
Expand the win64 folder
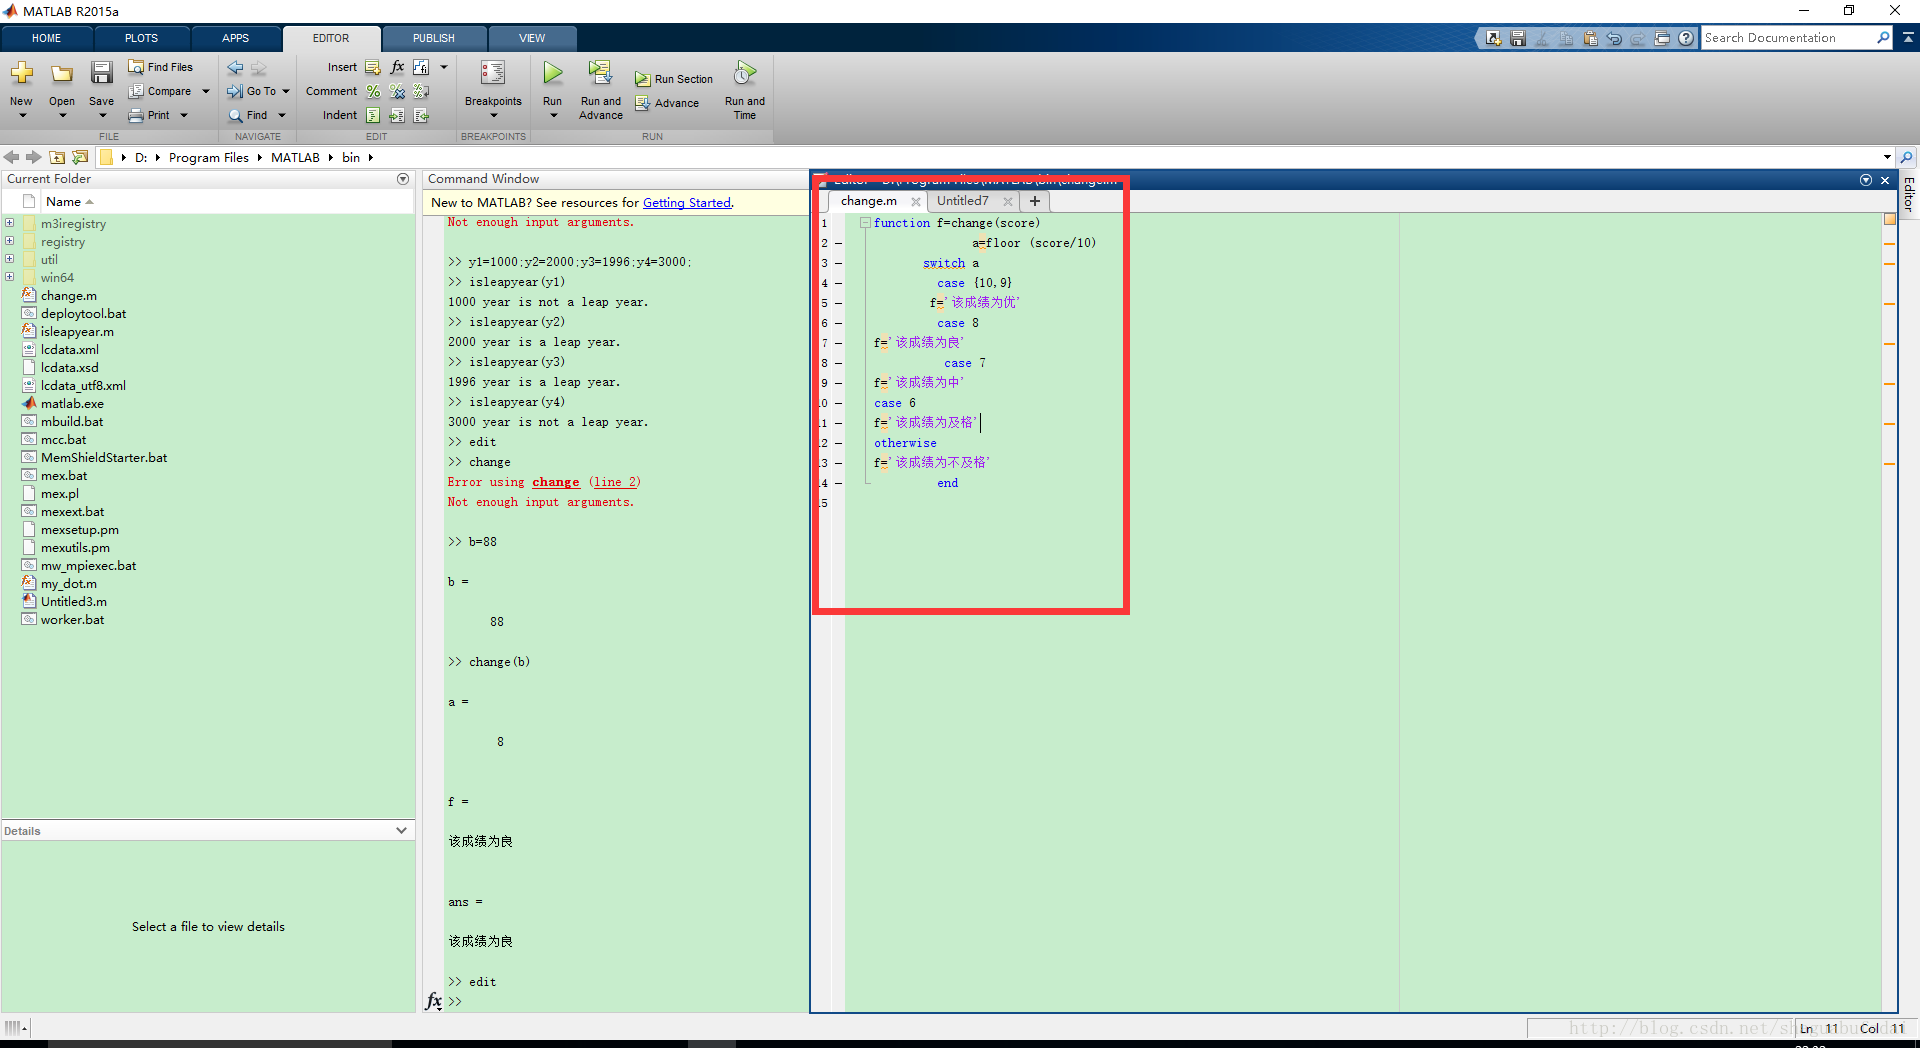tap(9, 277)
